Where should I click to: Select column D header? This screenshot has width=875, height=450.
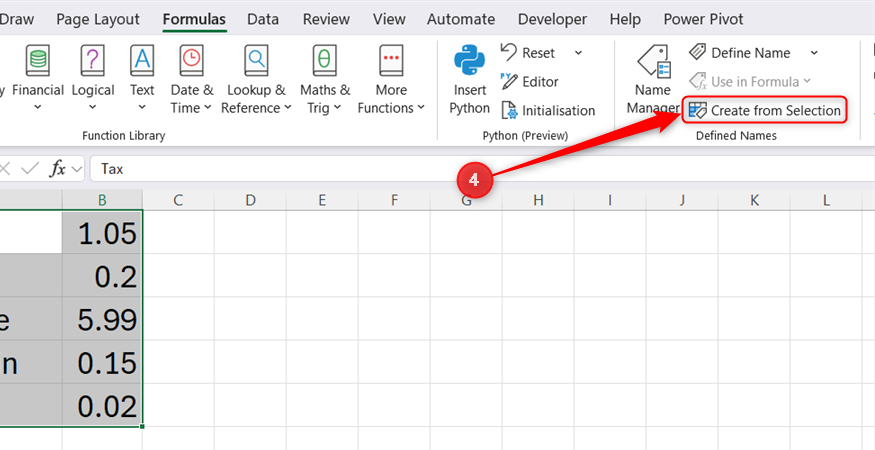pos(250,200)
